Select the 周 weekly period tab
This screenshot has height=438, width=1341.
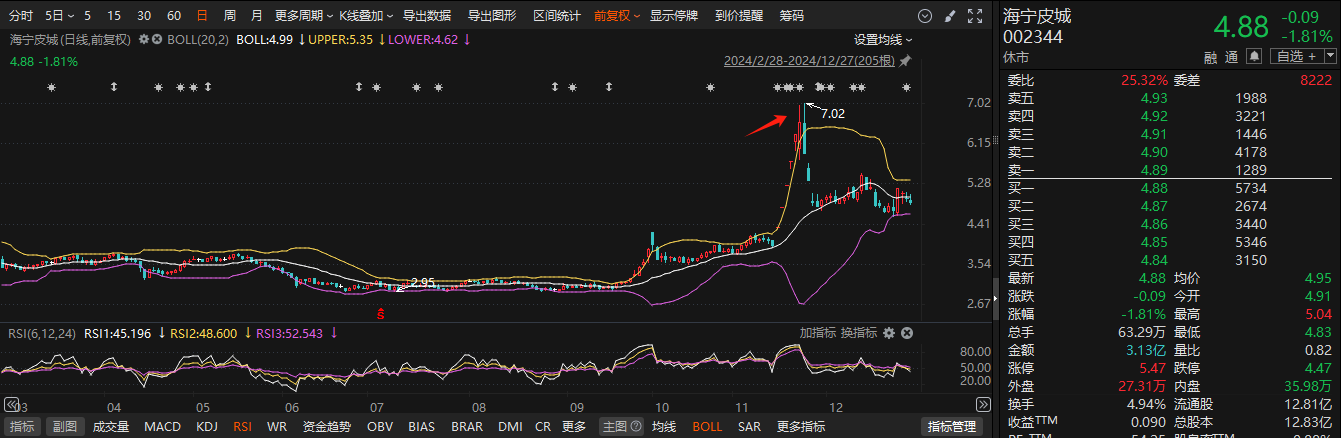tap(230, 16)
